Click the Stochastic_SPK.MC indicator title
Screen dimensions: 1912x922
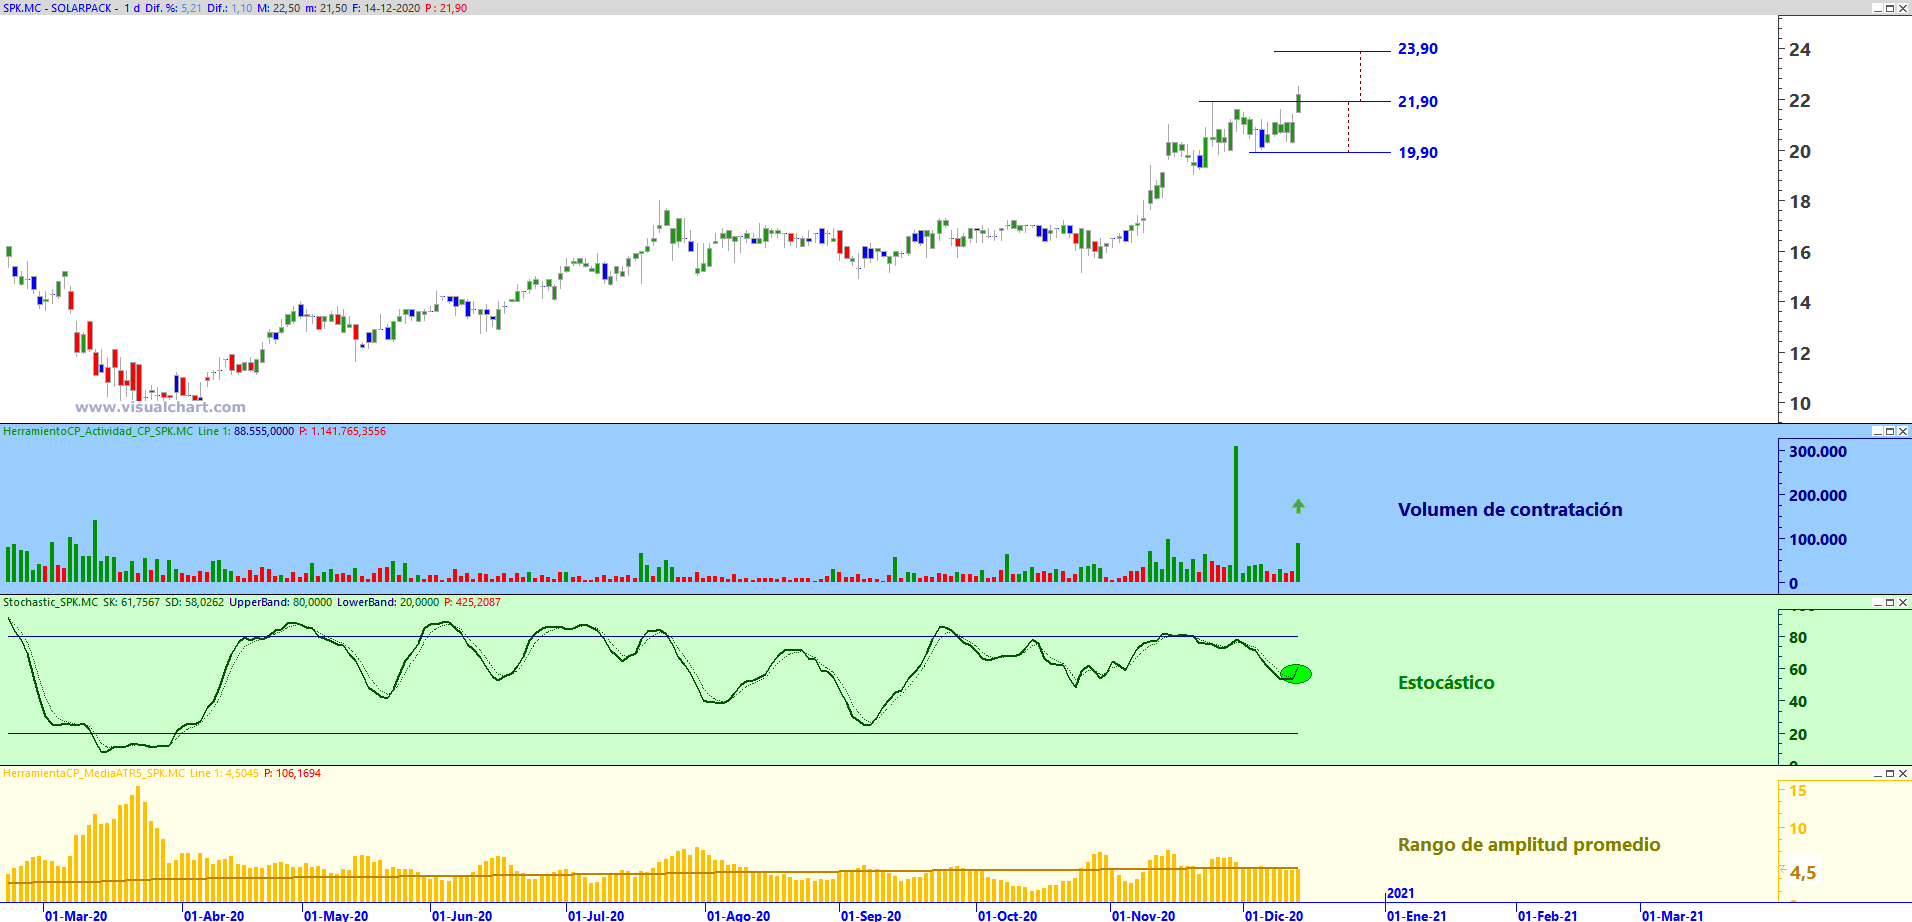pos(51,602)
